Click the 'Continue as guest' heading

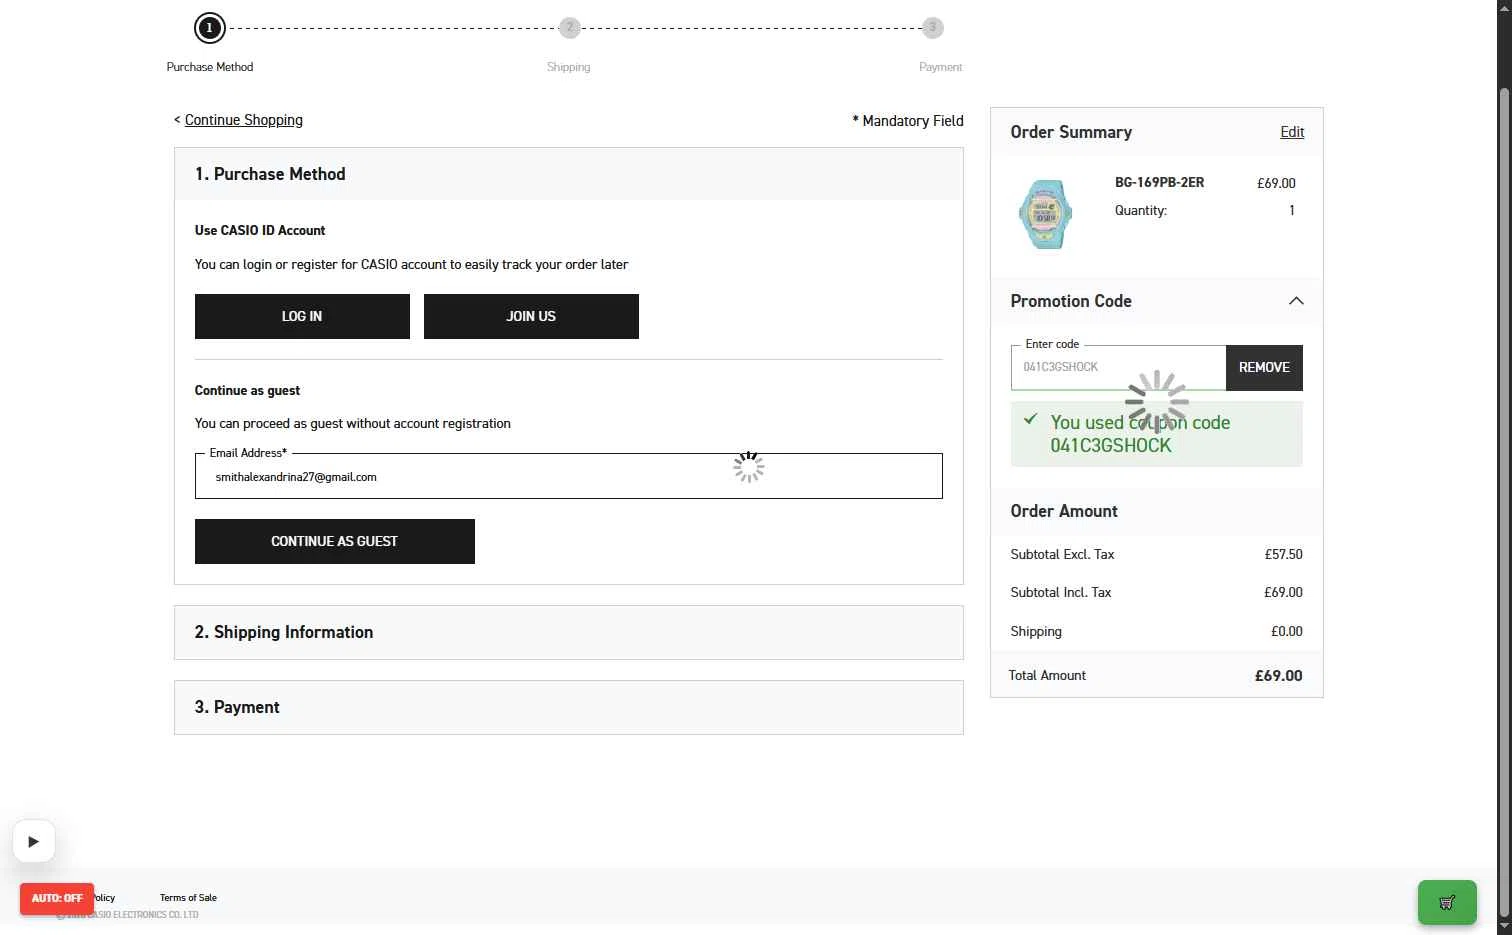(x=247, y=390)
